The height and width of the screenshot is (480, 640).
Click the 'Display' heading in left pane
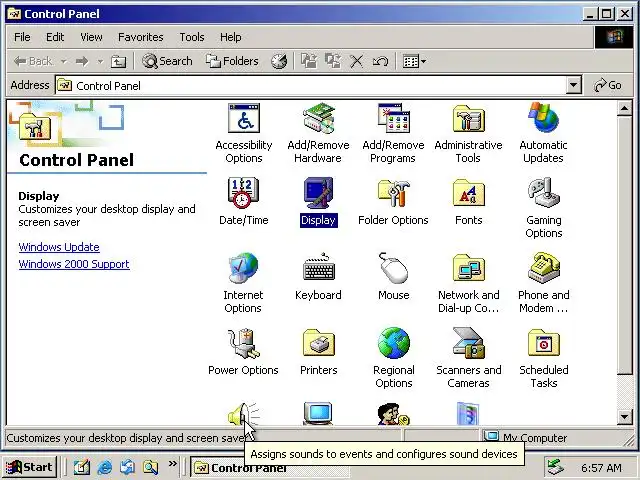(39, 196)
